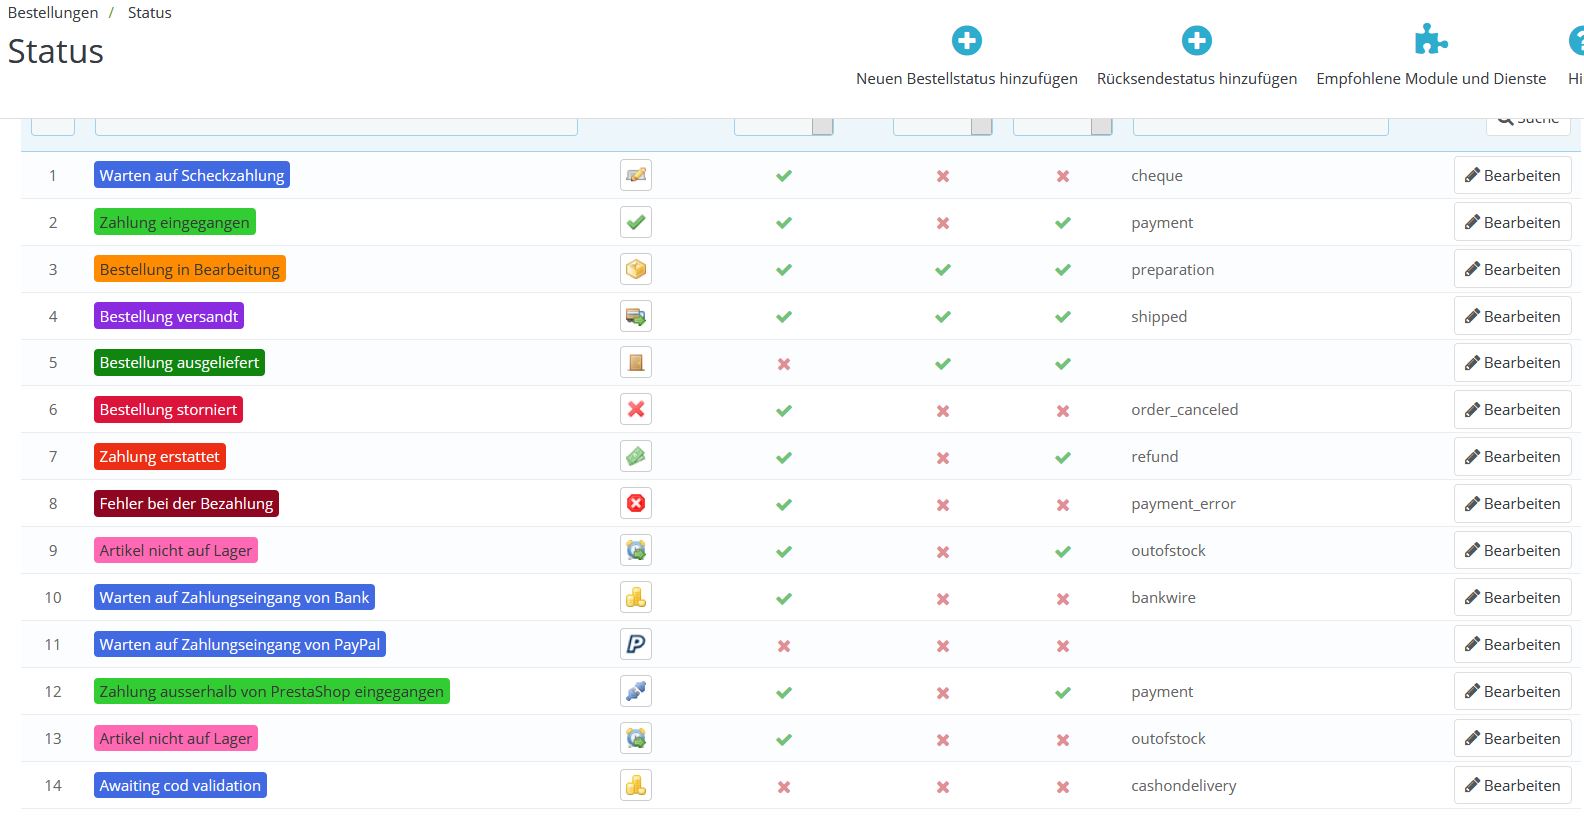Click the status icon in row ID 13
The width and height of the screenshot is (1584, 818).
pos(636,738)
